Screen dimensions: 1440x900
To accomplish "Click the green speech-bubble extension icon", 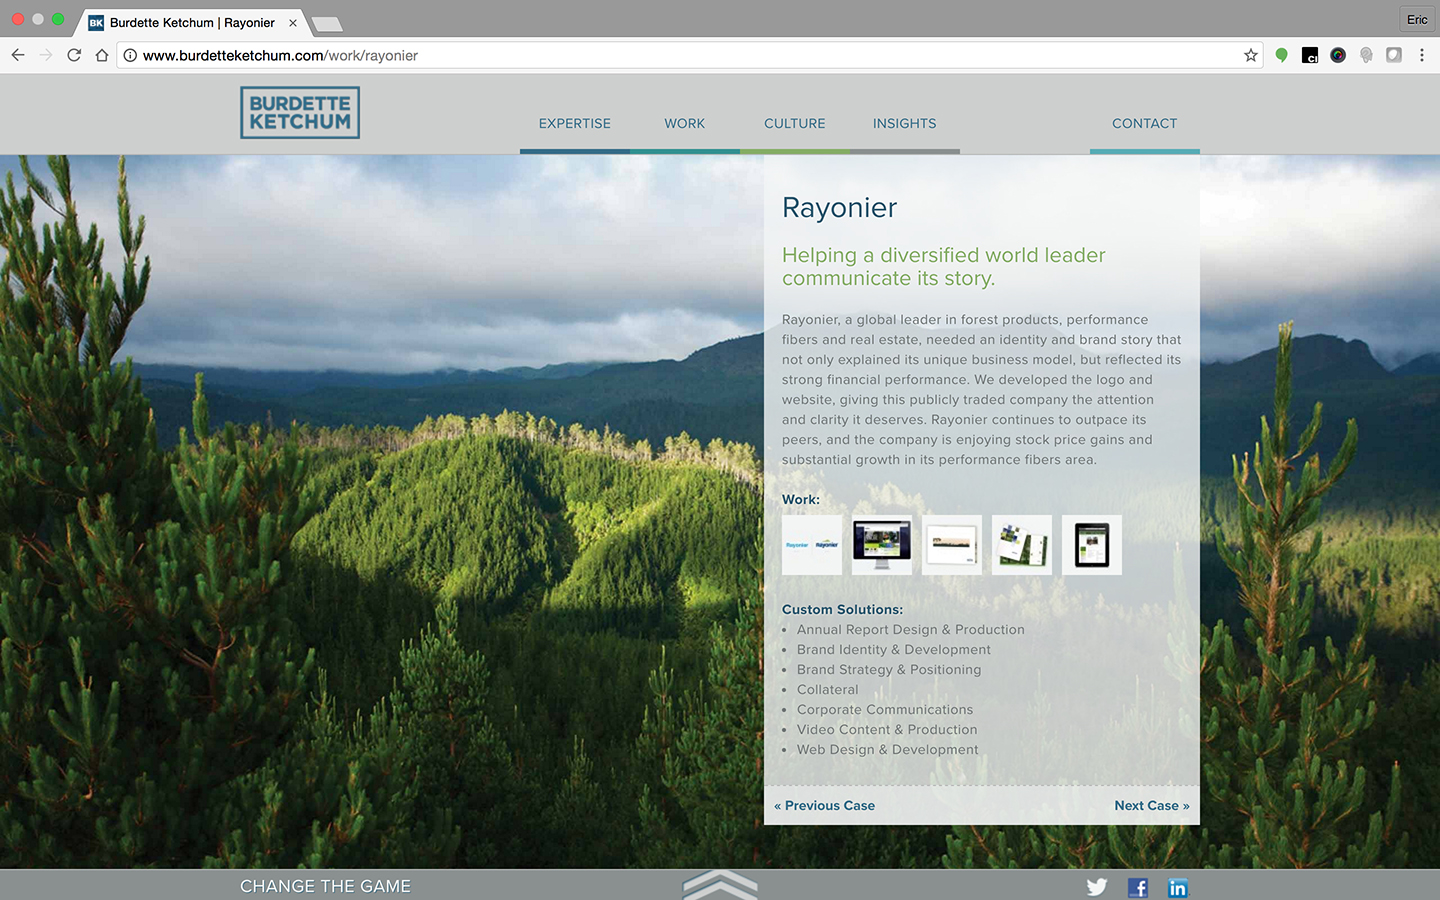I will (1281, 55).
